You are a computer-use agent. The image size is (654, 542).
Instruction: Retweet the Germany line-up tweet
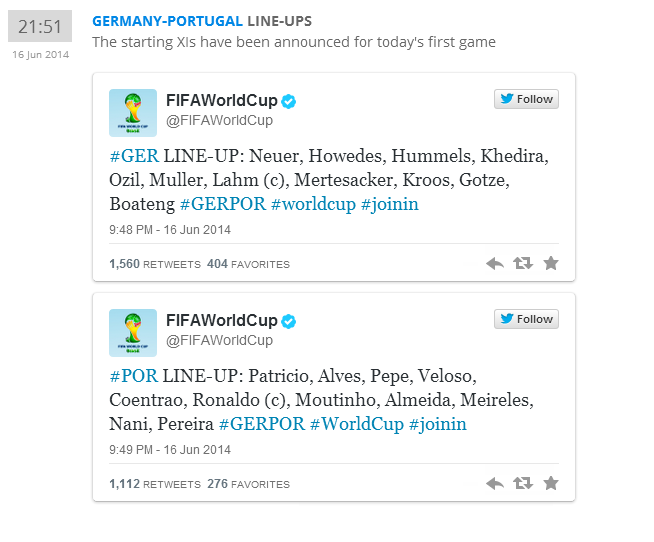(522, 264)
